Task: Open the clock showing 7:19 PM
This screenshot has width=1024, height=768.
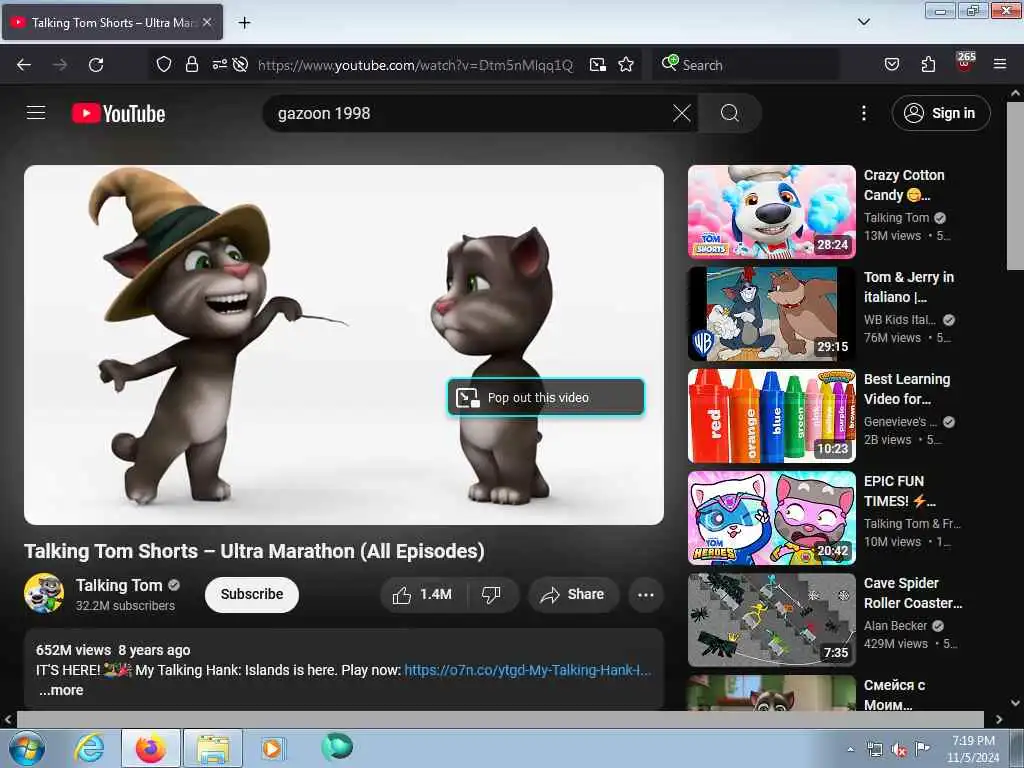Action: click(973, 749)
